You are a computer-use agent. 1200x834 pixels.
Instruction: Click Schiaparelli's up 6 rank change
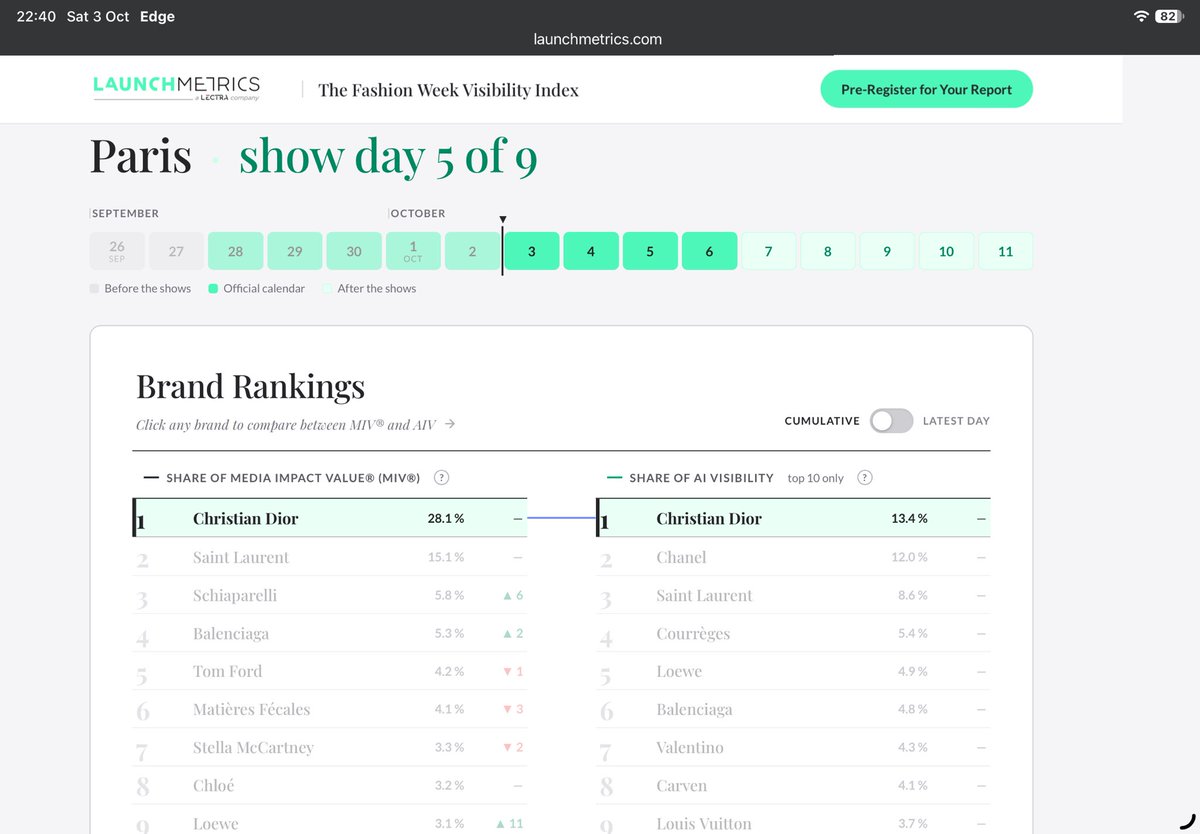tap(513, 595)
